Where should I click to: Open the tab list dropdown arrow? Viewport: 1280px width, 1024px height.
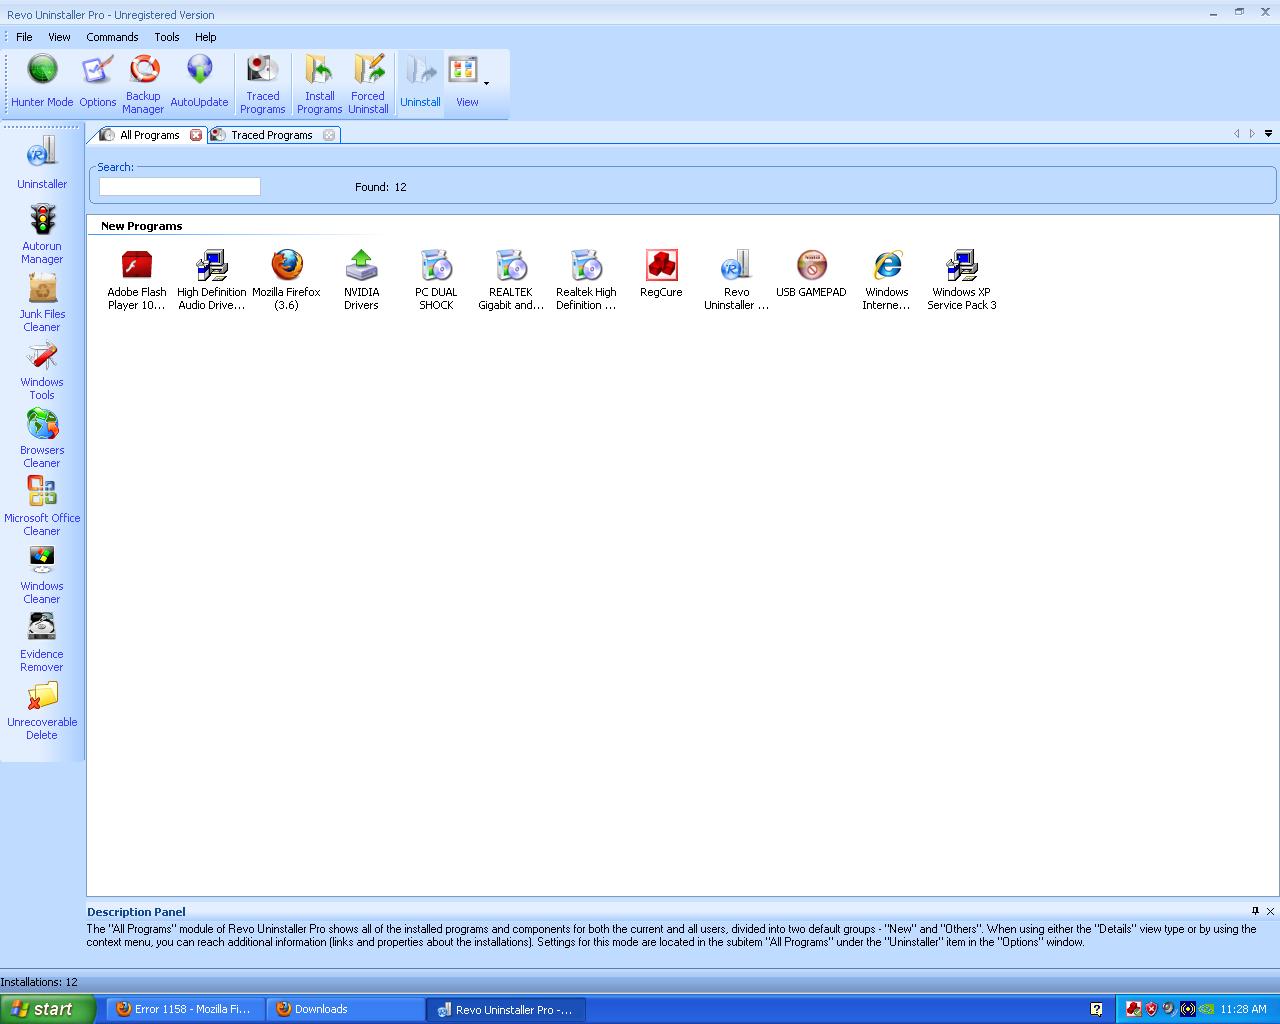point(1268,134)
